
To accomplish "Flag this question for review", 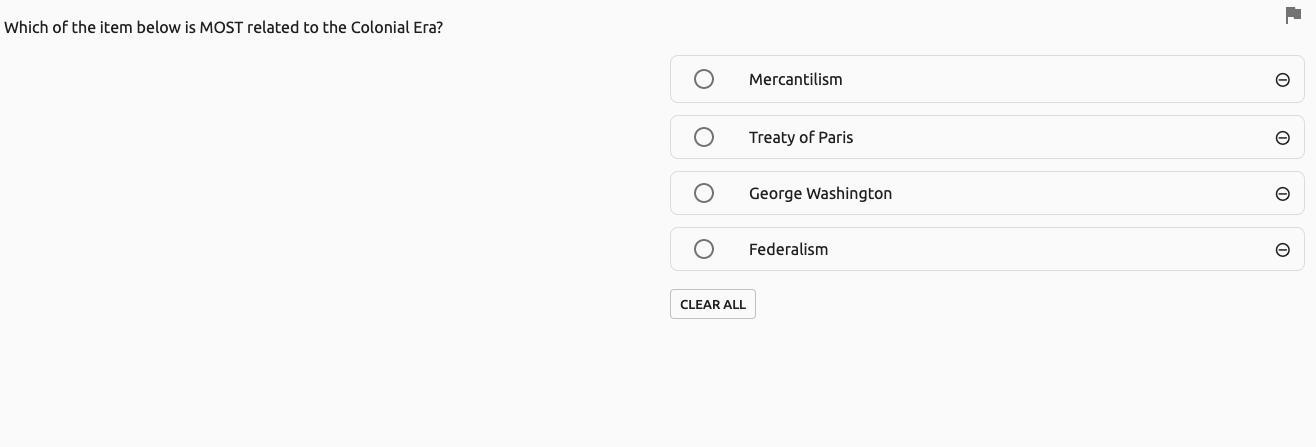I will (x=1293, y=15).
